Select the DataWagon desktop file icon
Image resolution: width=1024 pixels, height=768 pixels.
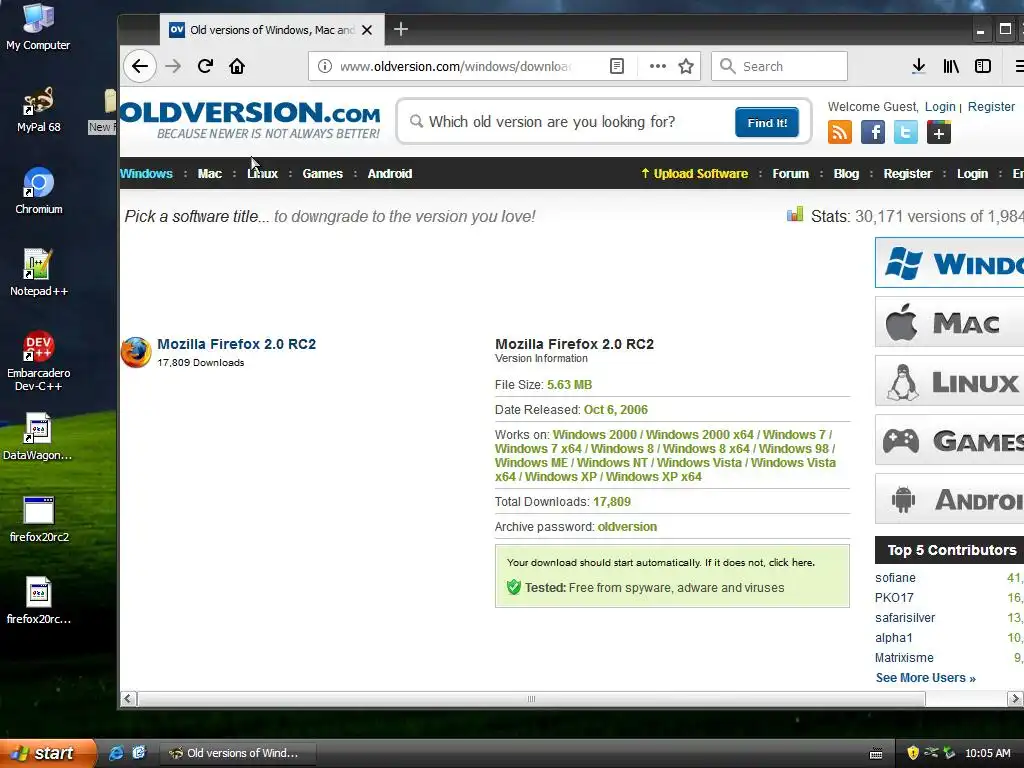(x=38, y=437)
